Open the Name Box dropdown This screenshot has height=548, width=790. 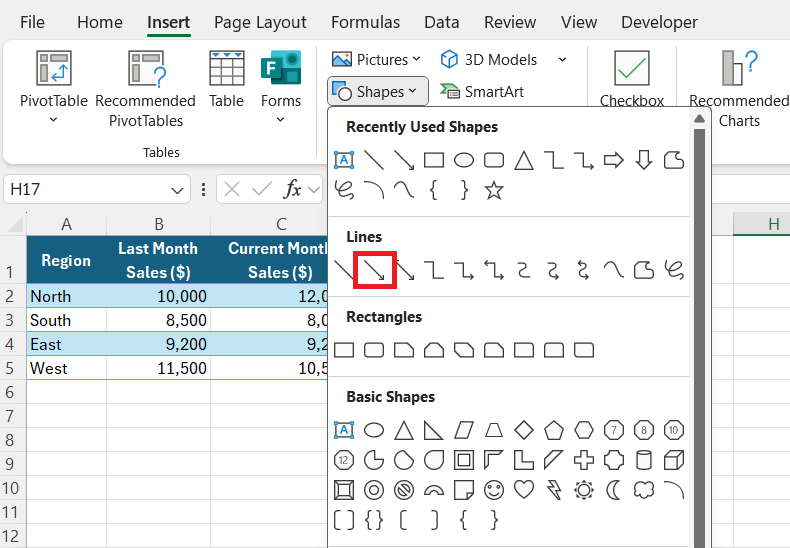177,190
